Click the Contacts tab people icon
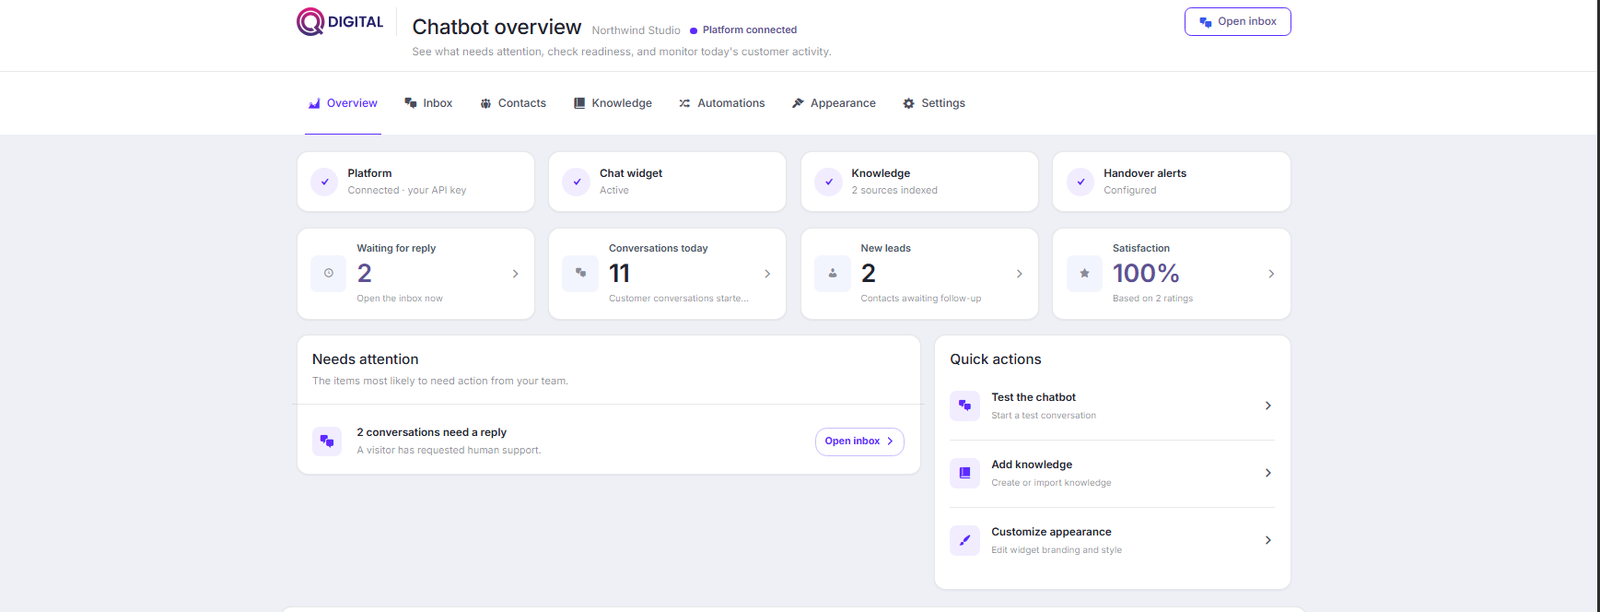 [x=486, y=103]
